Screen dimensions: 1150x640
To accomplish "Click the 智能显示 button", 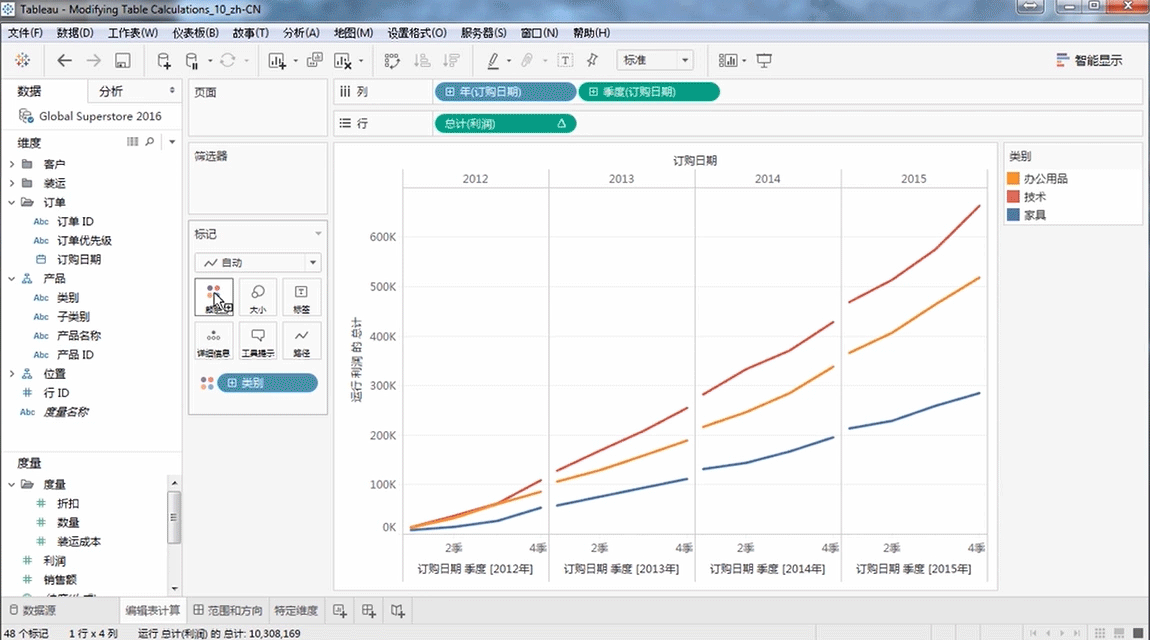I will coord(1089,61).
